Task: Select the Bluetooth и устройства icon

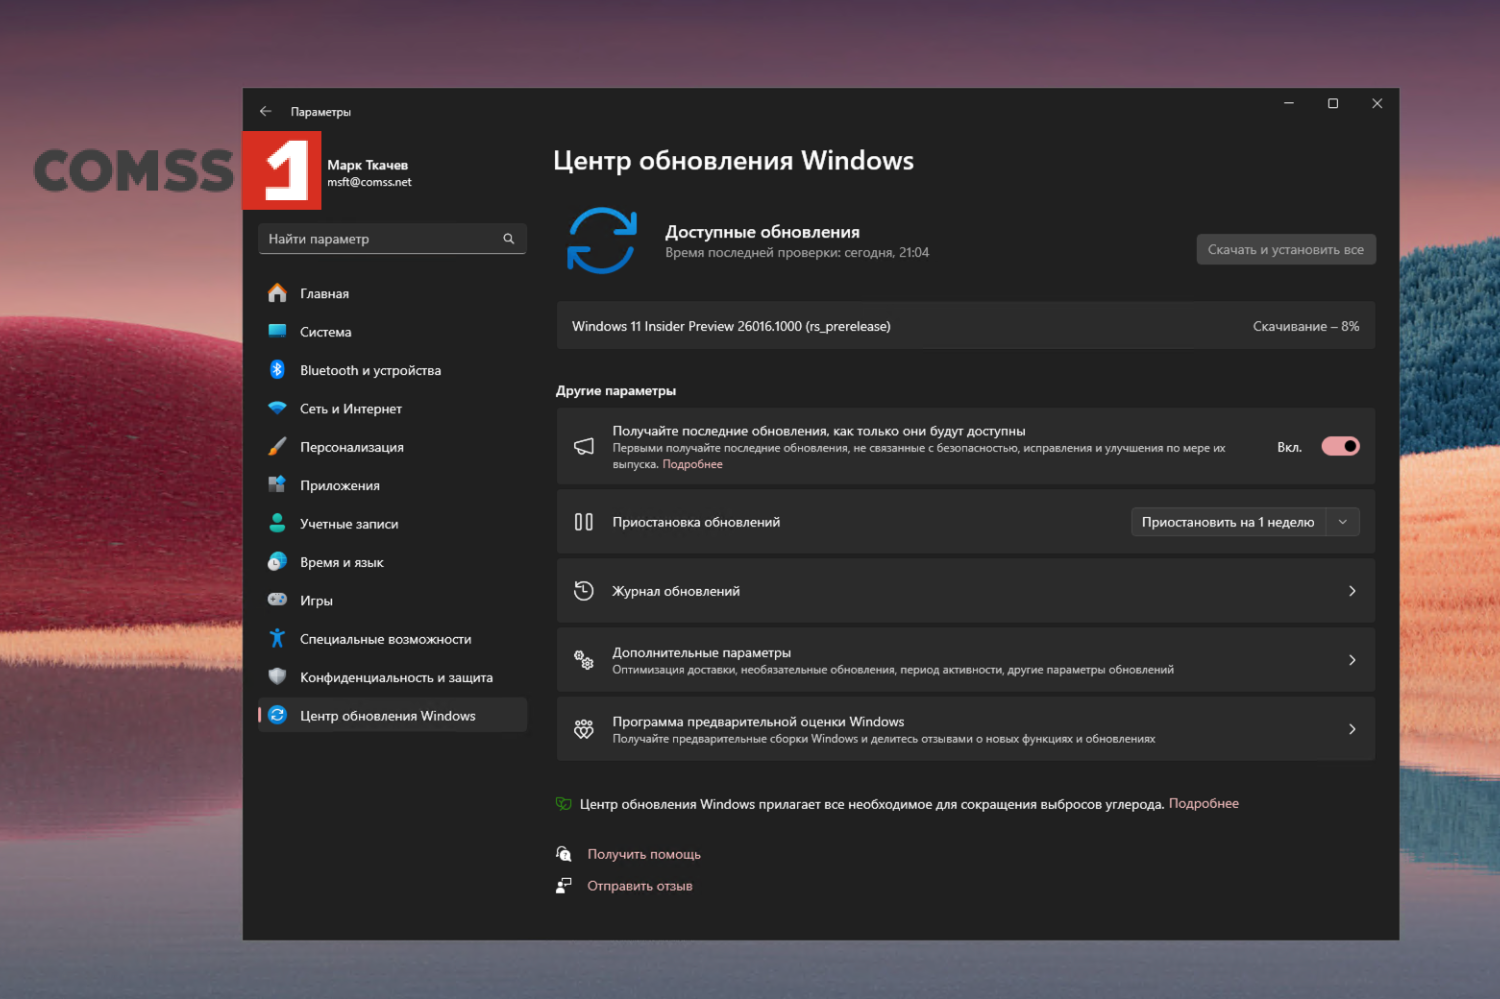Action: tap(277, 369)
